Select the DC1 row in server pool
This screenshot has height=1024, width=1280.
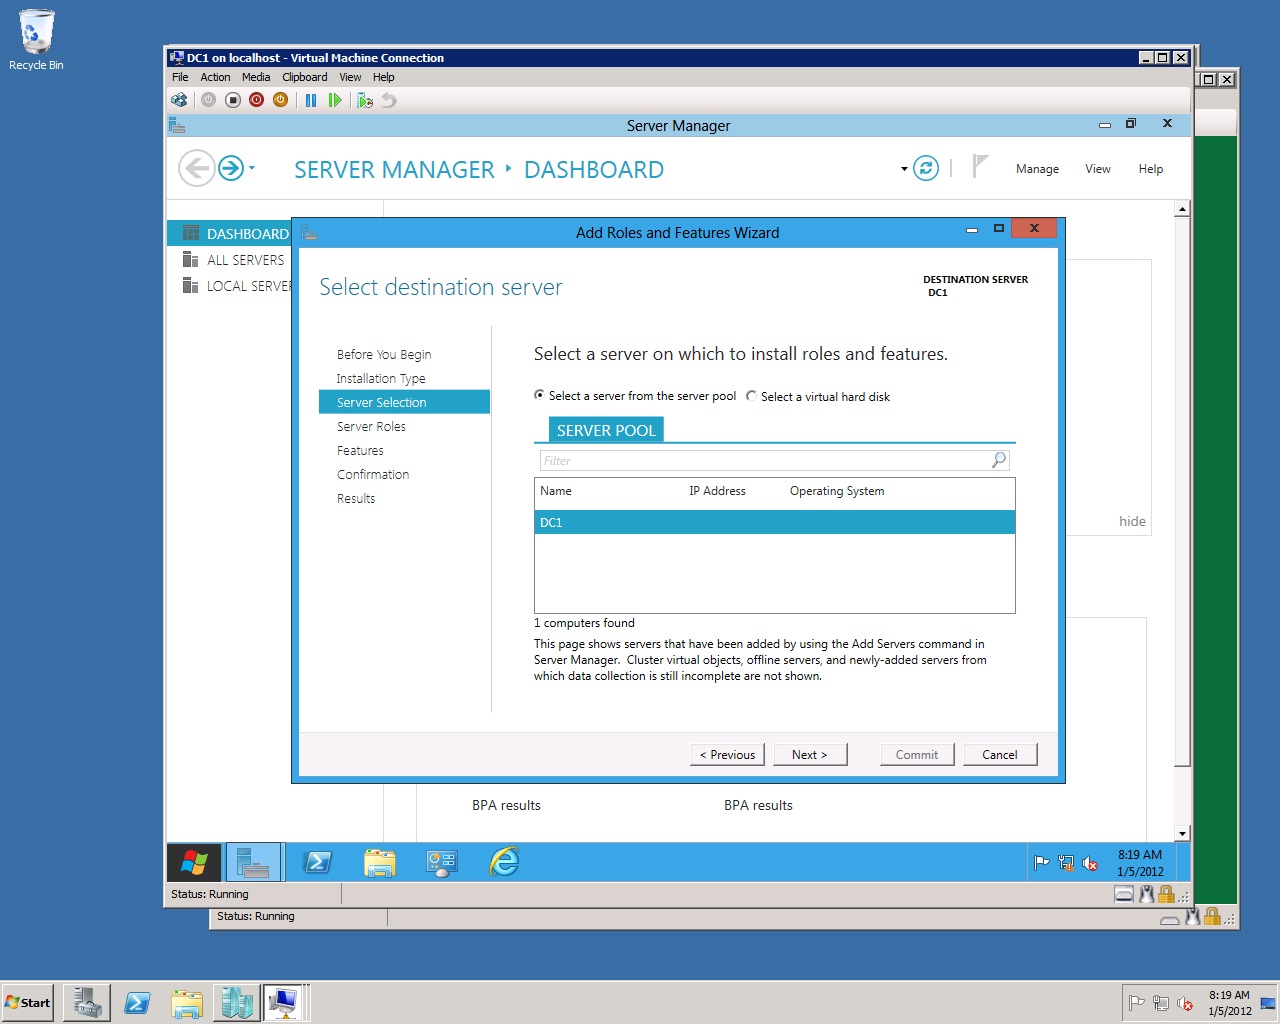(775, 522)
